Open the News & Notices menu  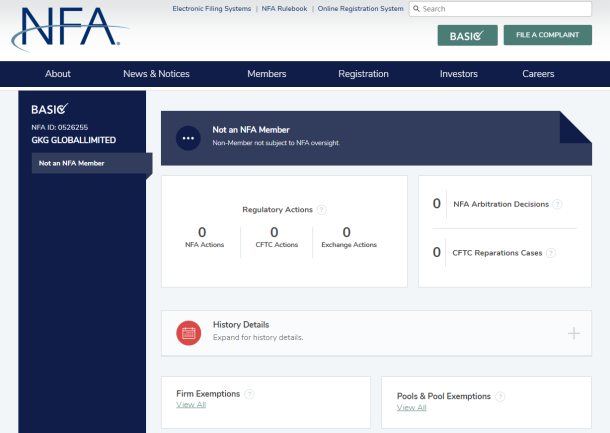click(x=156, y=74)
